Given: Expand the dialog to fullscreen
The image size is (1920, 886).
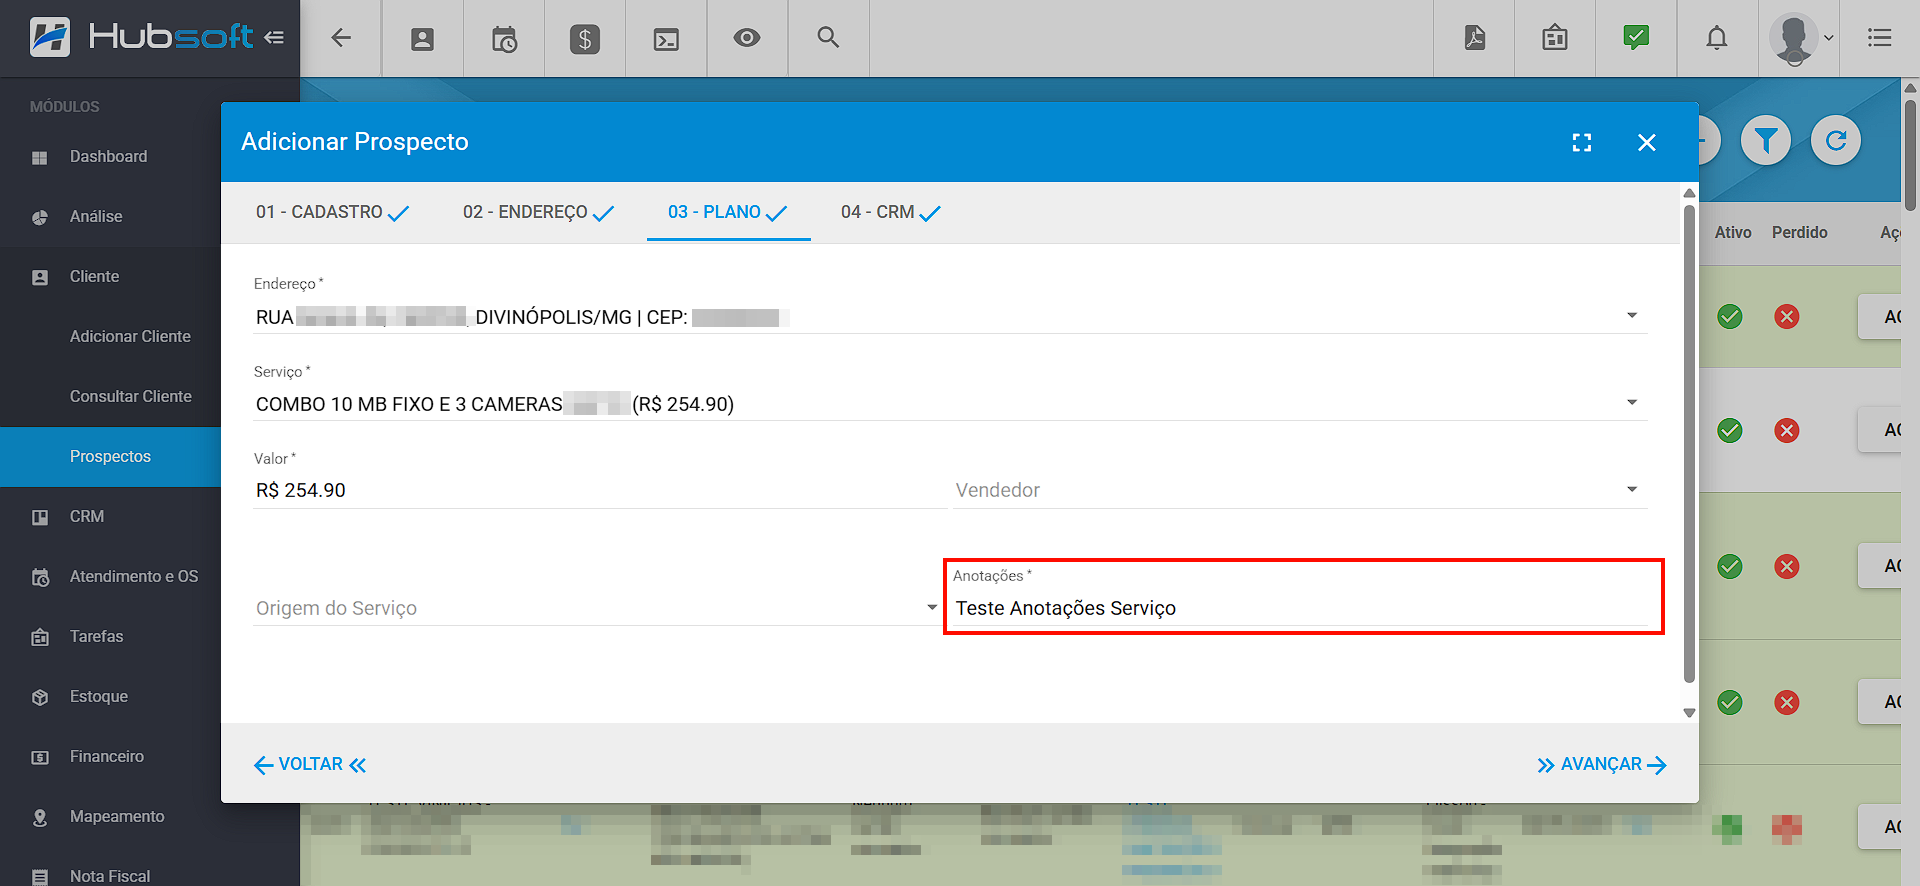Looking at the screenshot, I should point(1582,142).
